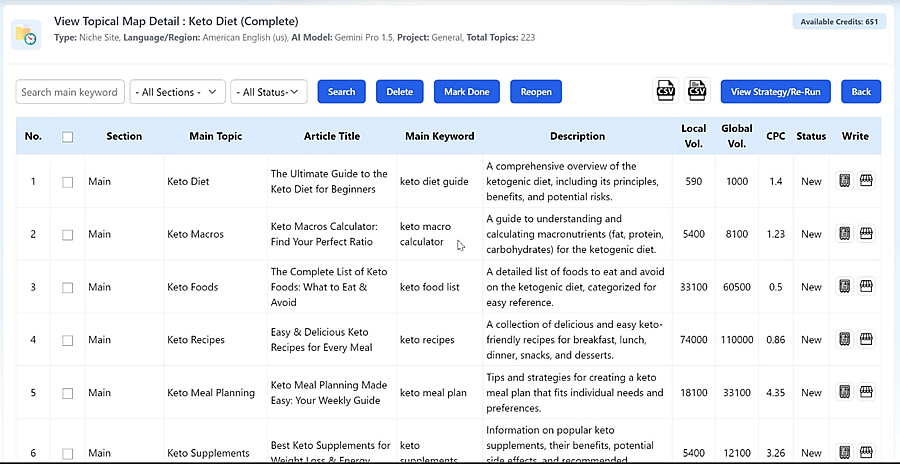The width and height of the screenshot is (900, 464).
Task: Toggle the select-all checkbox in table header
Action: 68,137
